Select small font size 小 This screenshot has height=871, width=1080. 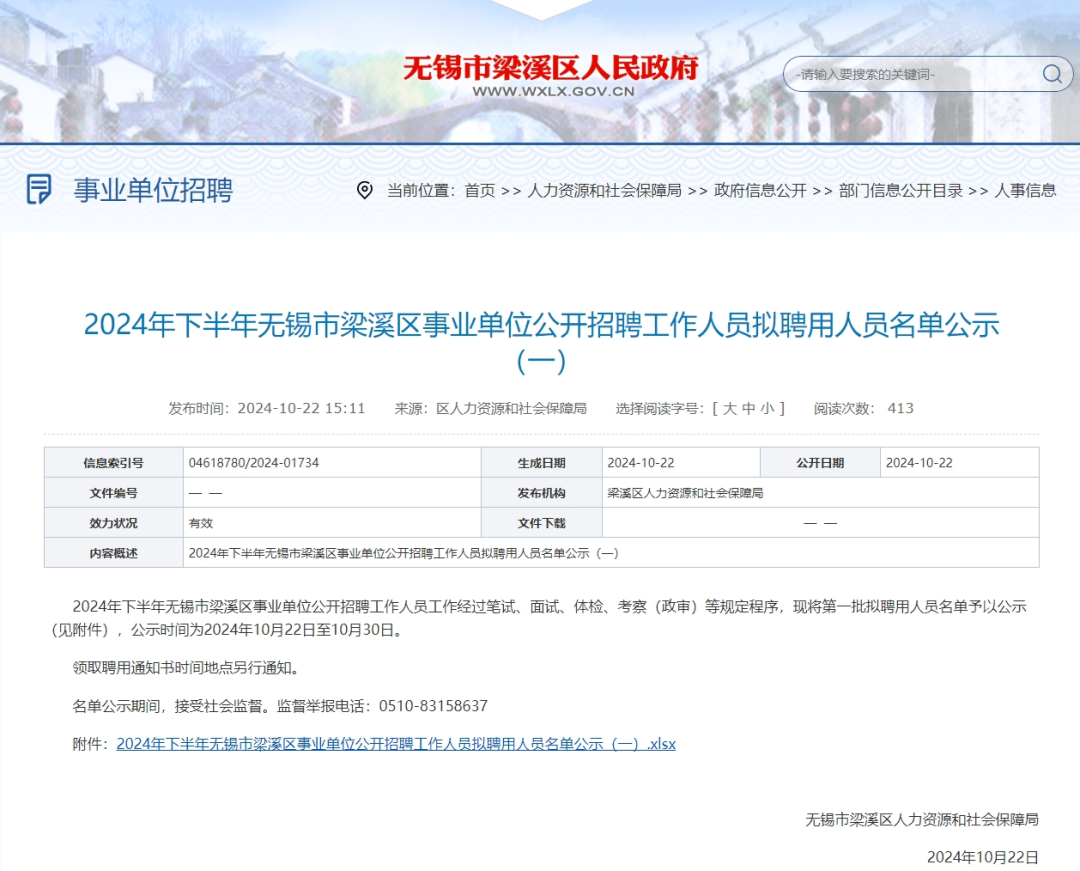click(x=767, y=408)
